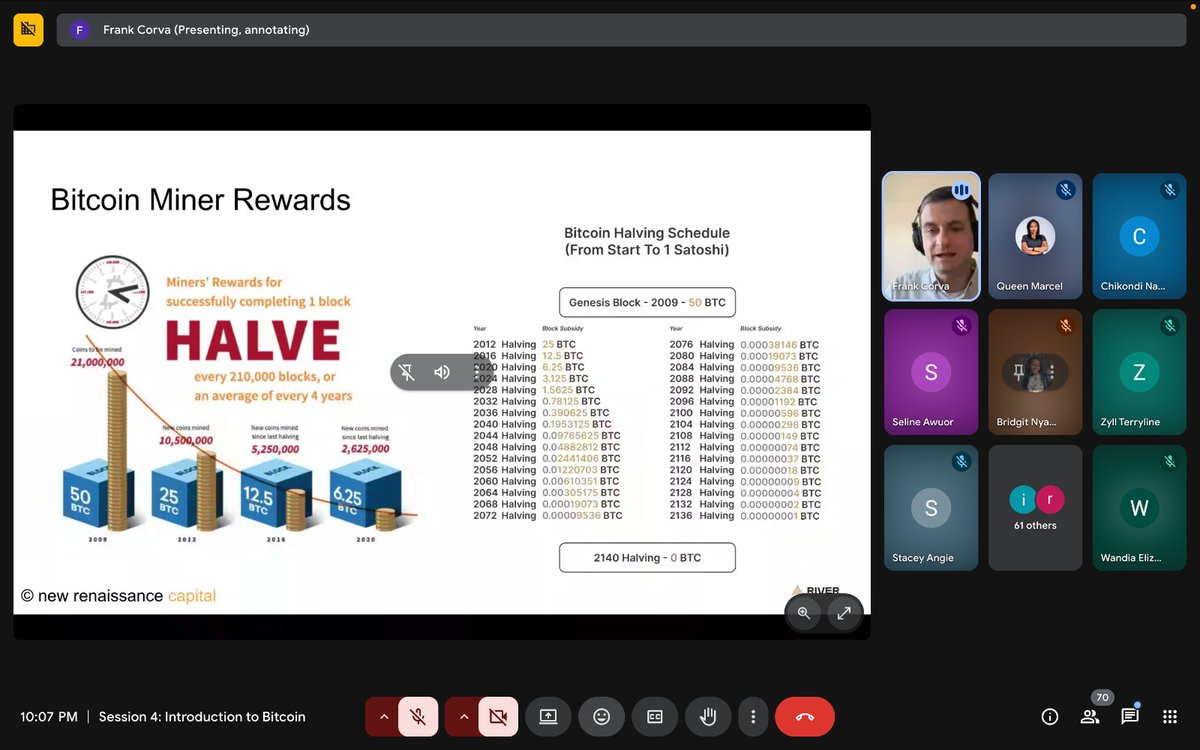This screenshot has height=750, width=1200.
Task: Open the chat messages panel
Action: tap(1129, 716)
